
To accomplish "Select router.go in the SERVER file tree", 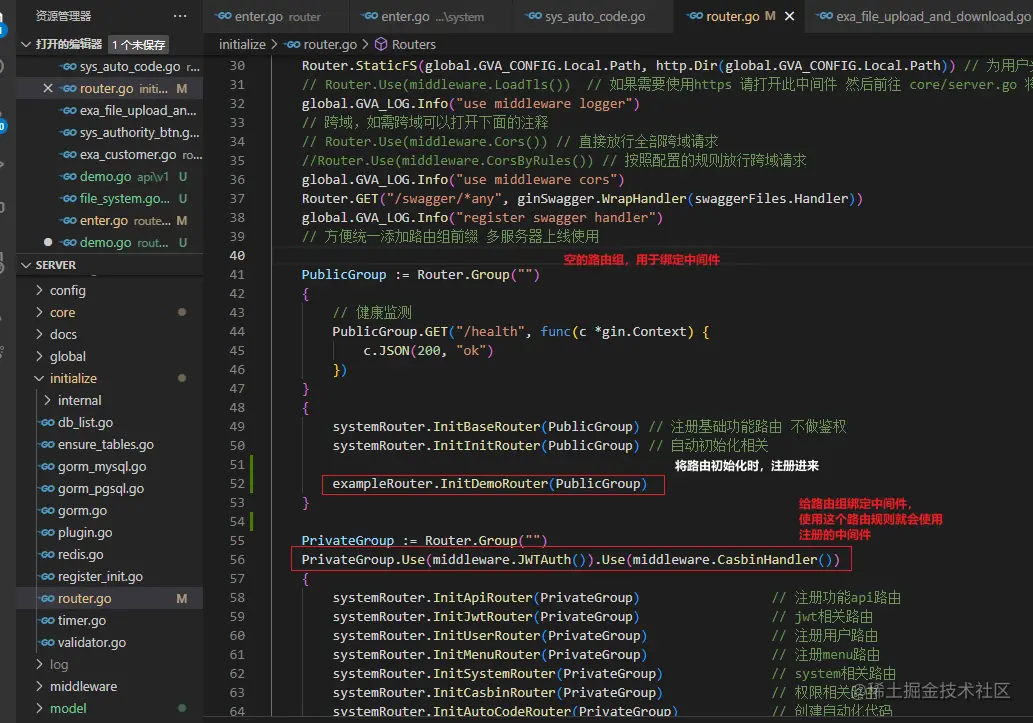I will click(x=109, y=598).
